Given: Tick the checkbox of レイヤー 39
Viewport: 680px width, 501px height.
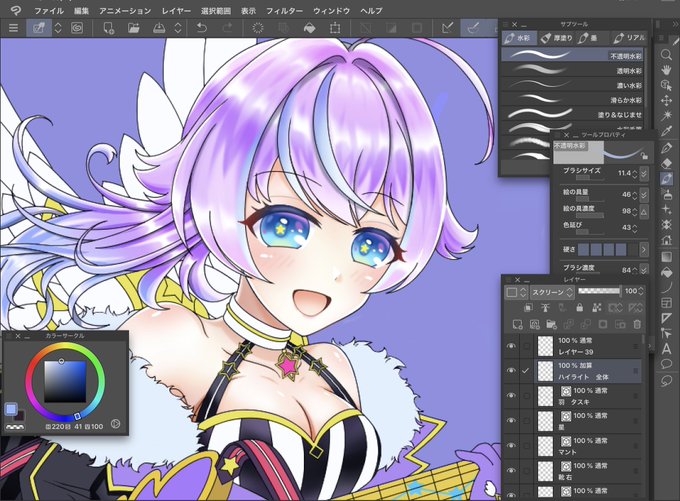Looking at the screenshot, I should 526,346.
